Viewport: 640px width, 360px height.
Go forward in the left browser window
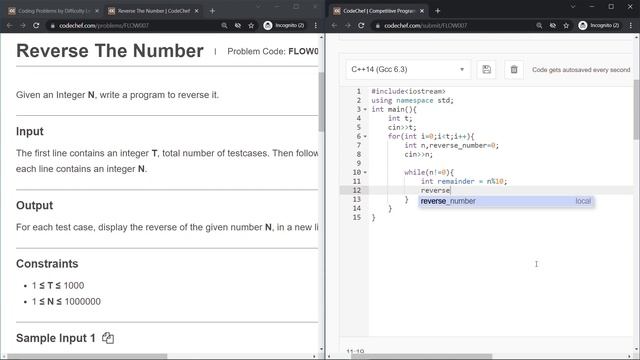click(22, 25)
